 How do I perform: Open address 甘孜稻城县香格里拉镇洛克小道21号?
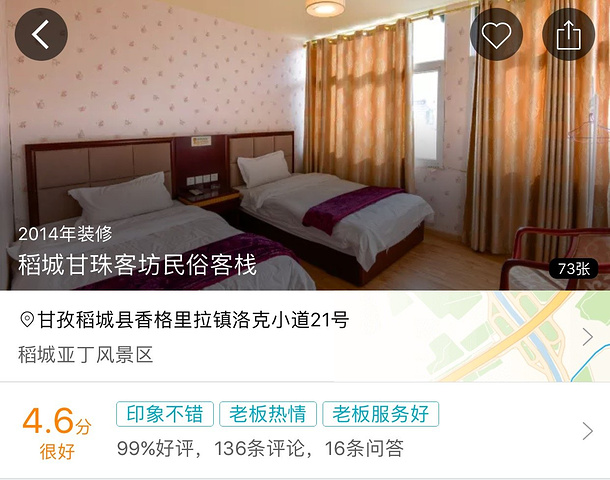pos(193,320)
